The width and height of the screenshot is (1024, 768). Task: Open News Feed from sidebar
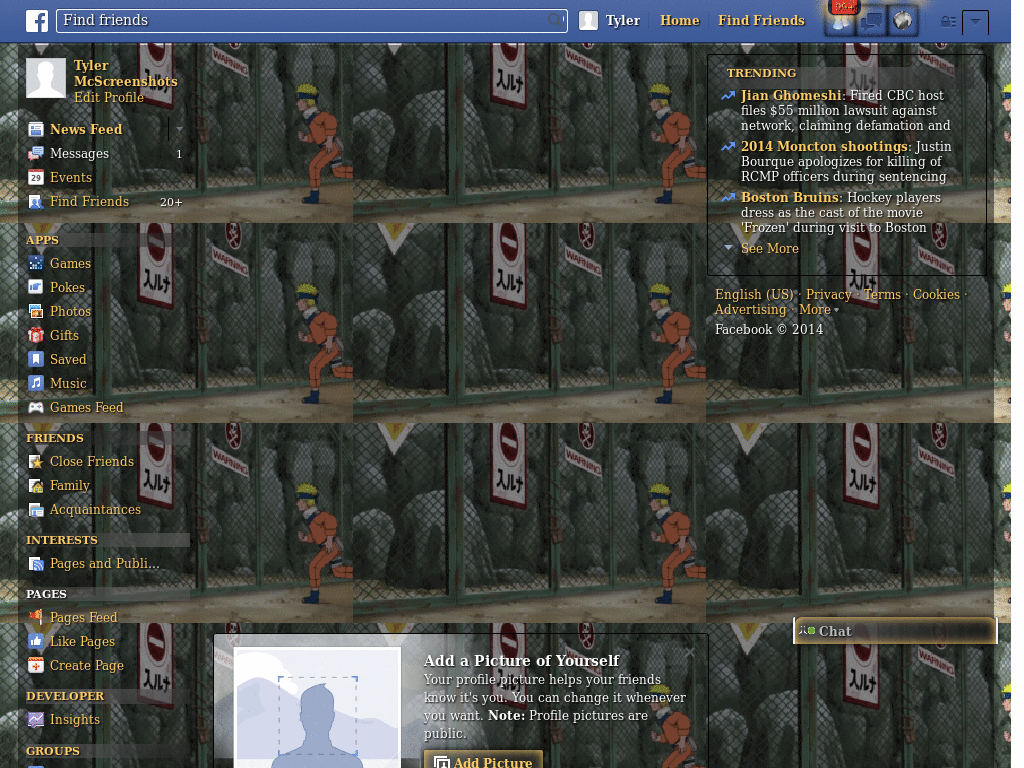click(86, 129)
